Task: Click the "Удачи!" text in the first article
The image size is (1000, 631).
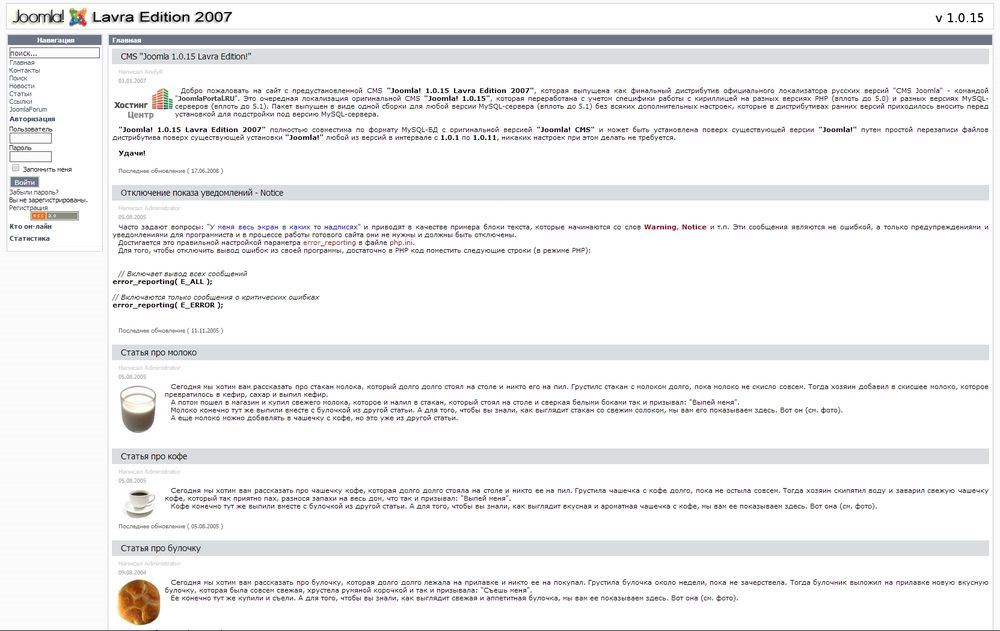Action: point(132,153)
